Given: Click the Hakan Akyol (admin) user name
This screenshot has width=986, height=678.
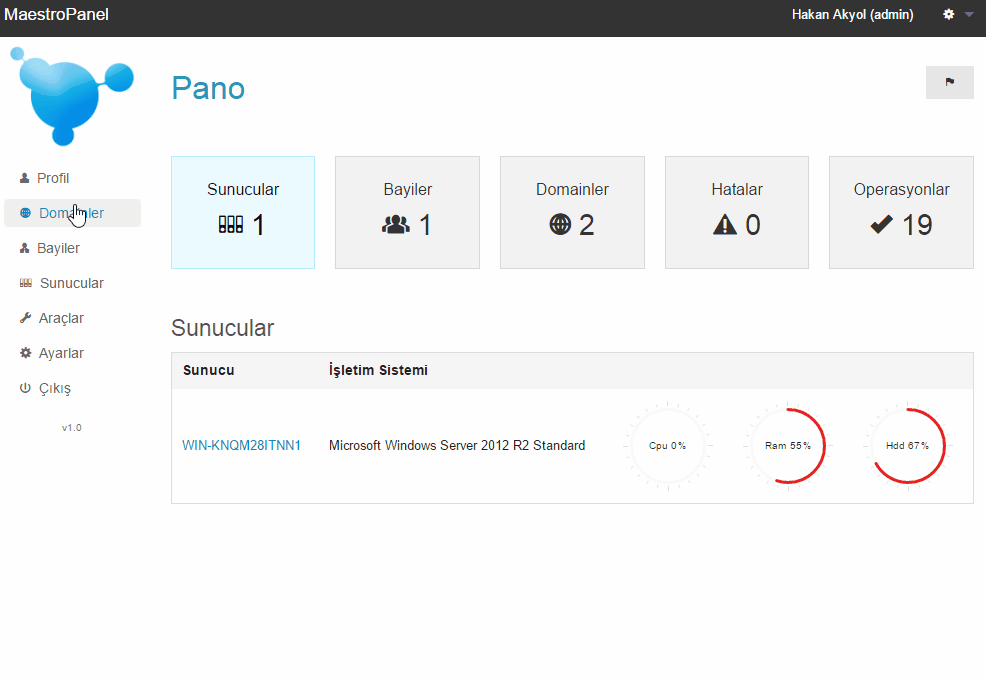Looking at the screenshot, I should 853,14.
